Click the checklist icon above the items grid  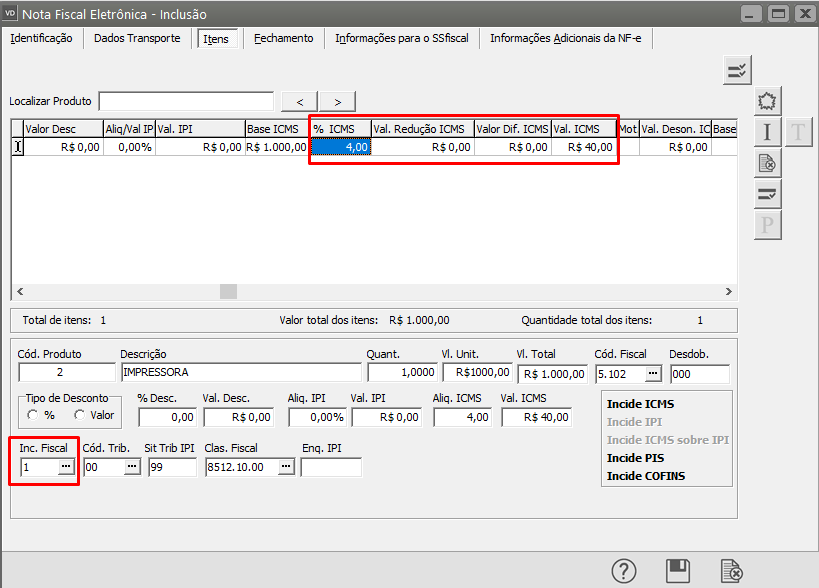pos(737,70)
